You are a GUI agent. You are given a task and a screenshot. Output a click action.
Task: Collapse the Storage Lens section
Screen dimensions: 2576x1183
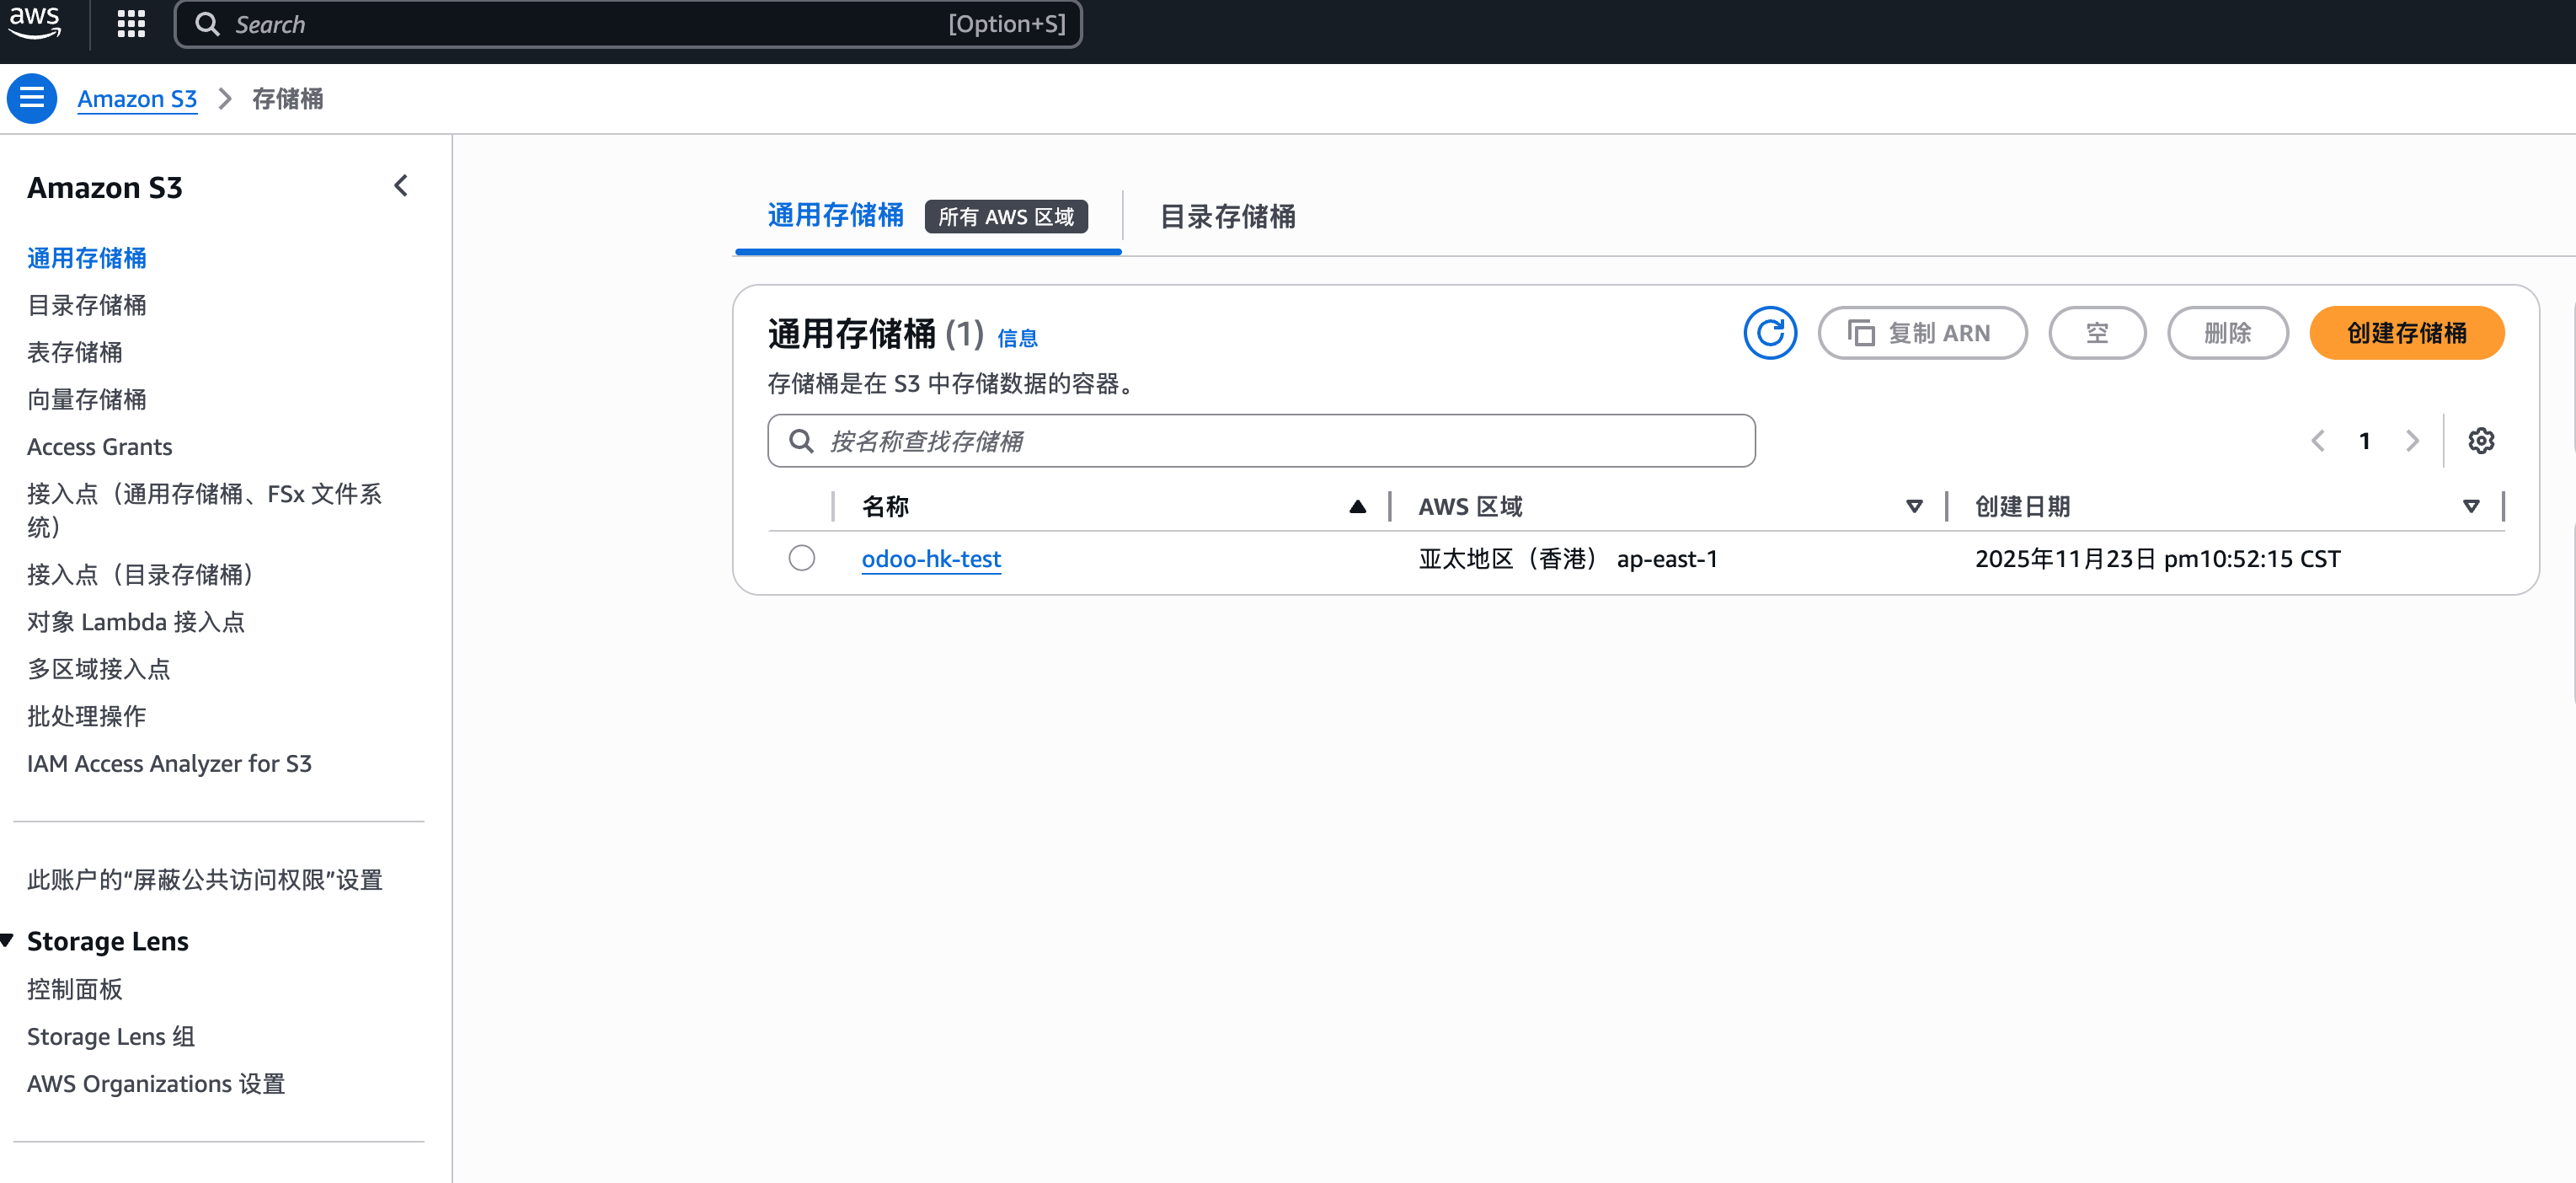[7, 941]
